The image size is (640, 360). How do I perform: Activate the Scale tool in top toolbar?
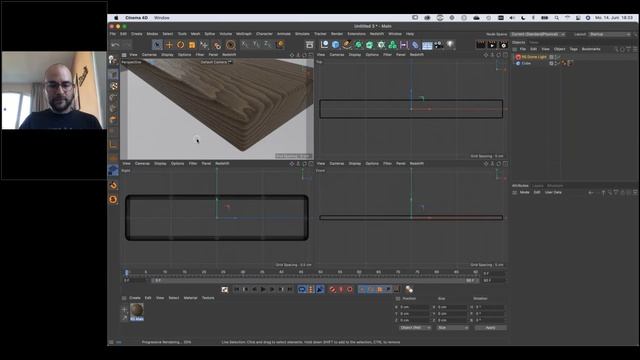click(x=192, y=45)
